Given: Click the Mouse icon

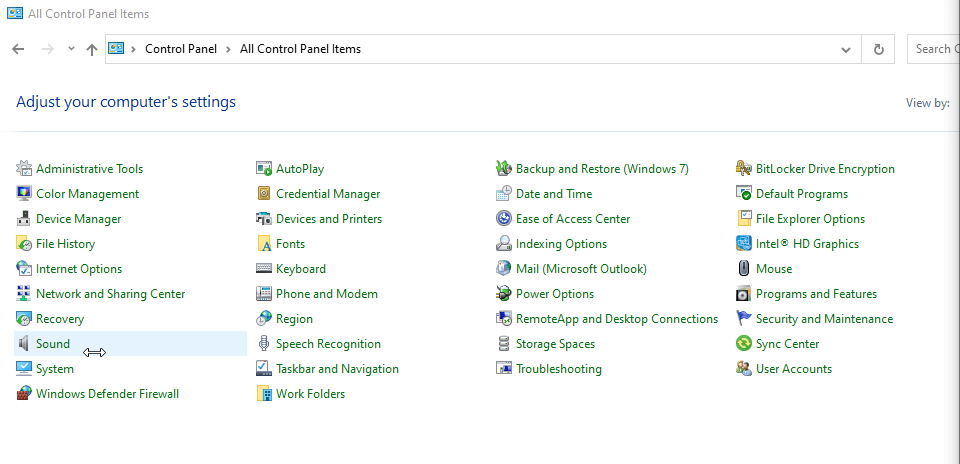Looking at the screenshot, I should tap(744, 269).
